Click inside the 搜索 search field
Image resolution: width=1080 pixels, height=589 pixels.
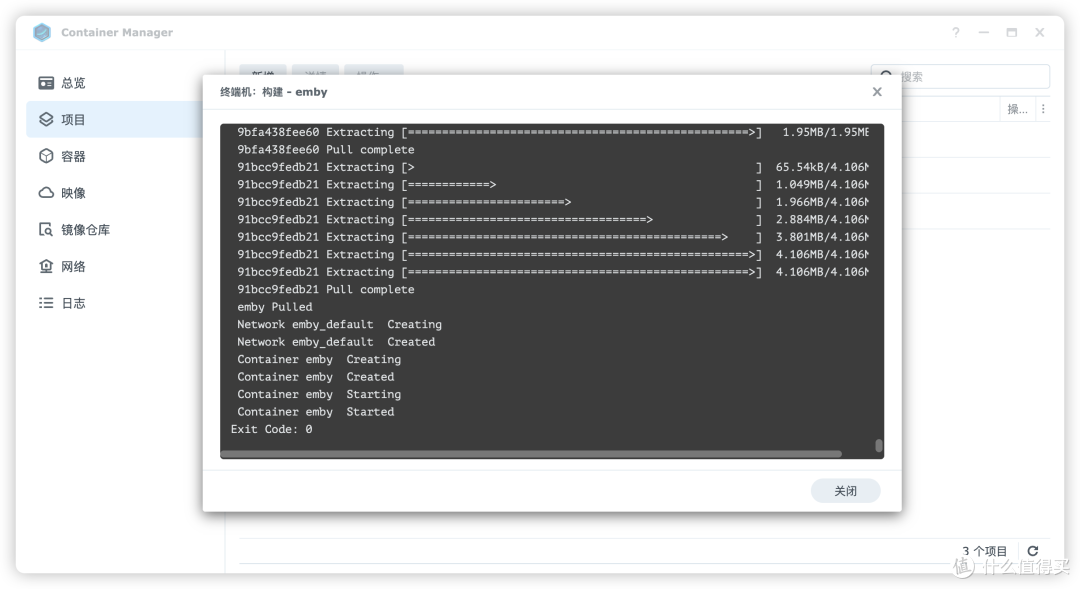[x=960, y=76]
